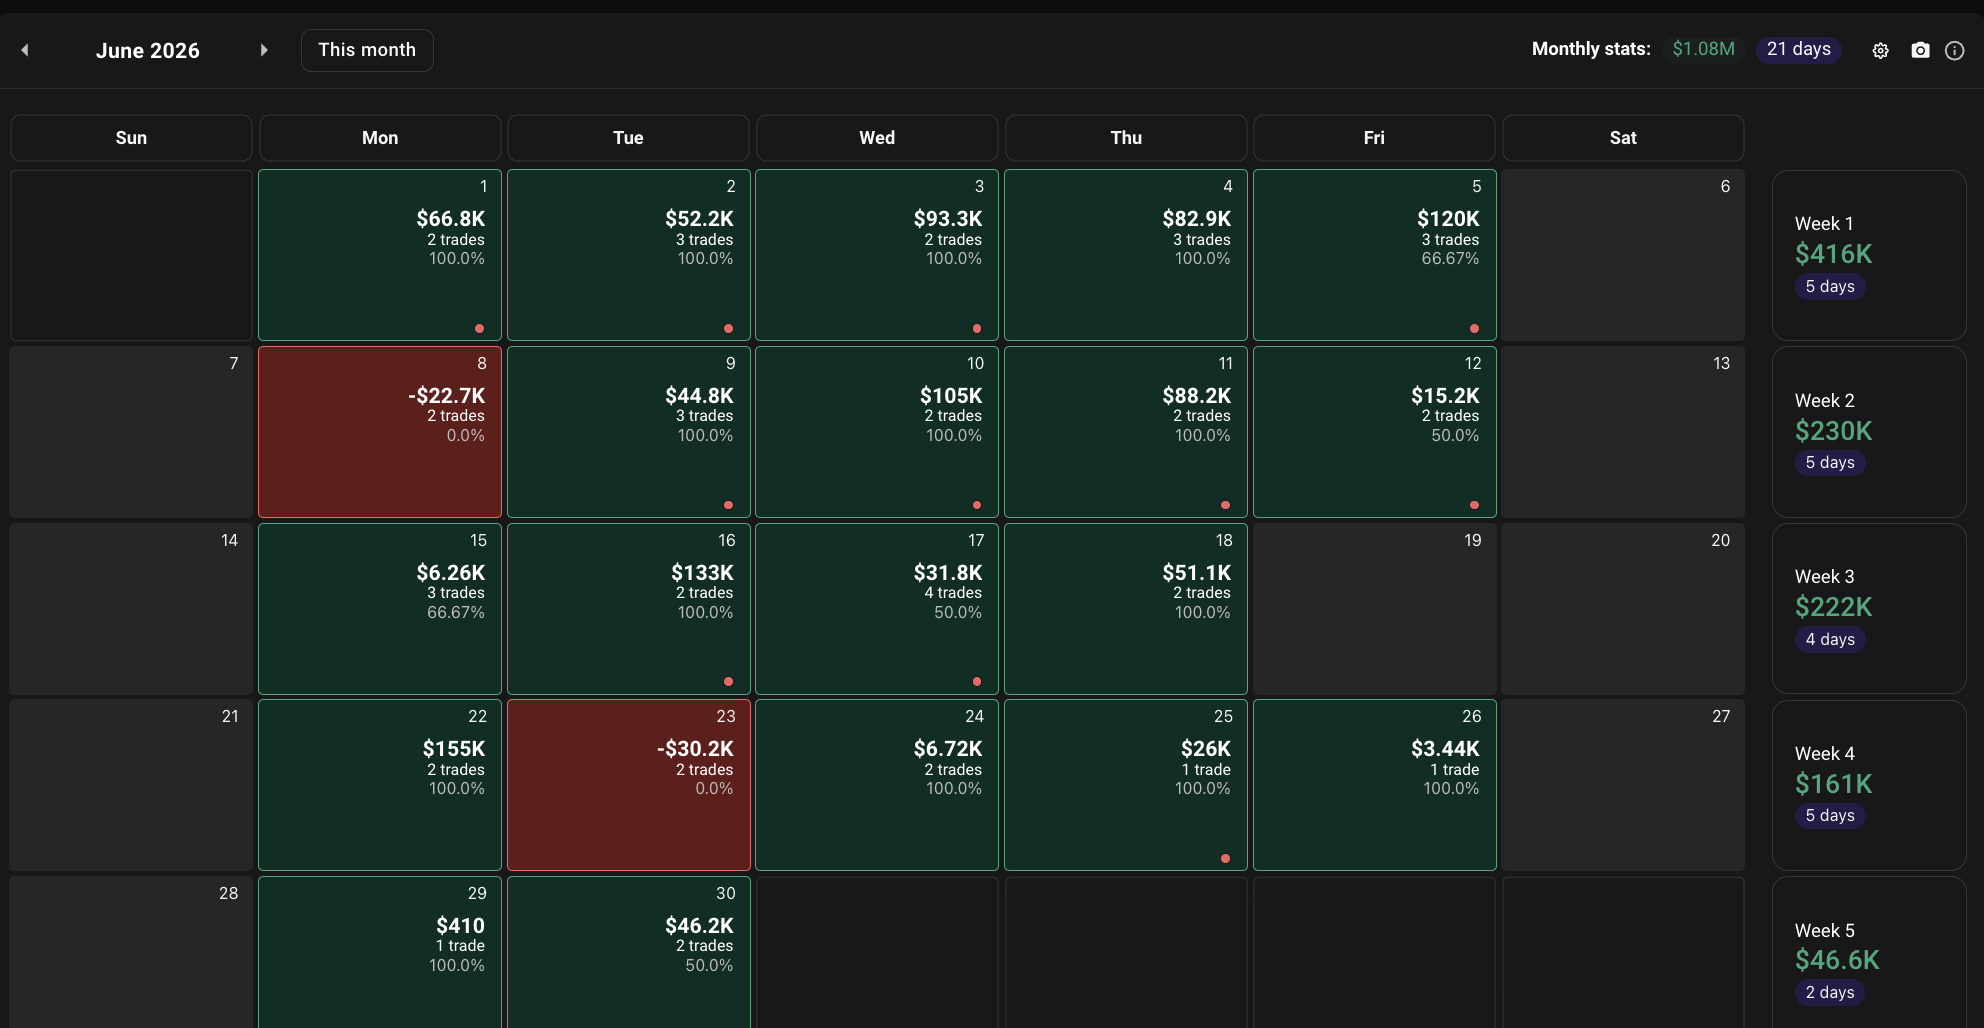Select June 15 day with $6.26K
Screen dimensions: 1984x1028
[x=380, y=608]
